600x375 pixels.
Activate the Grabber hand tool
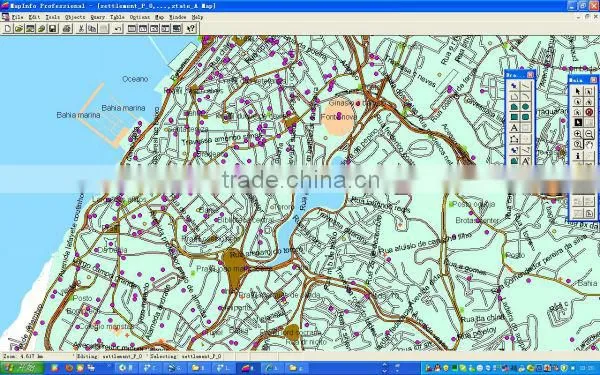[x=589, y=144]
